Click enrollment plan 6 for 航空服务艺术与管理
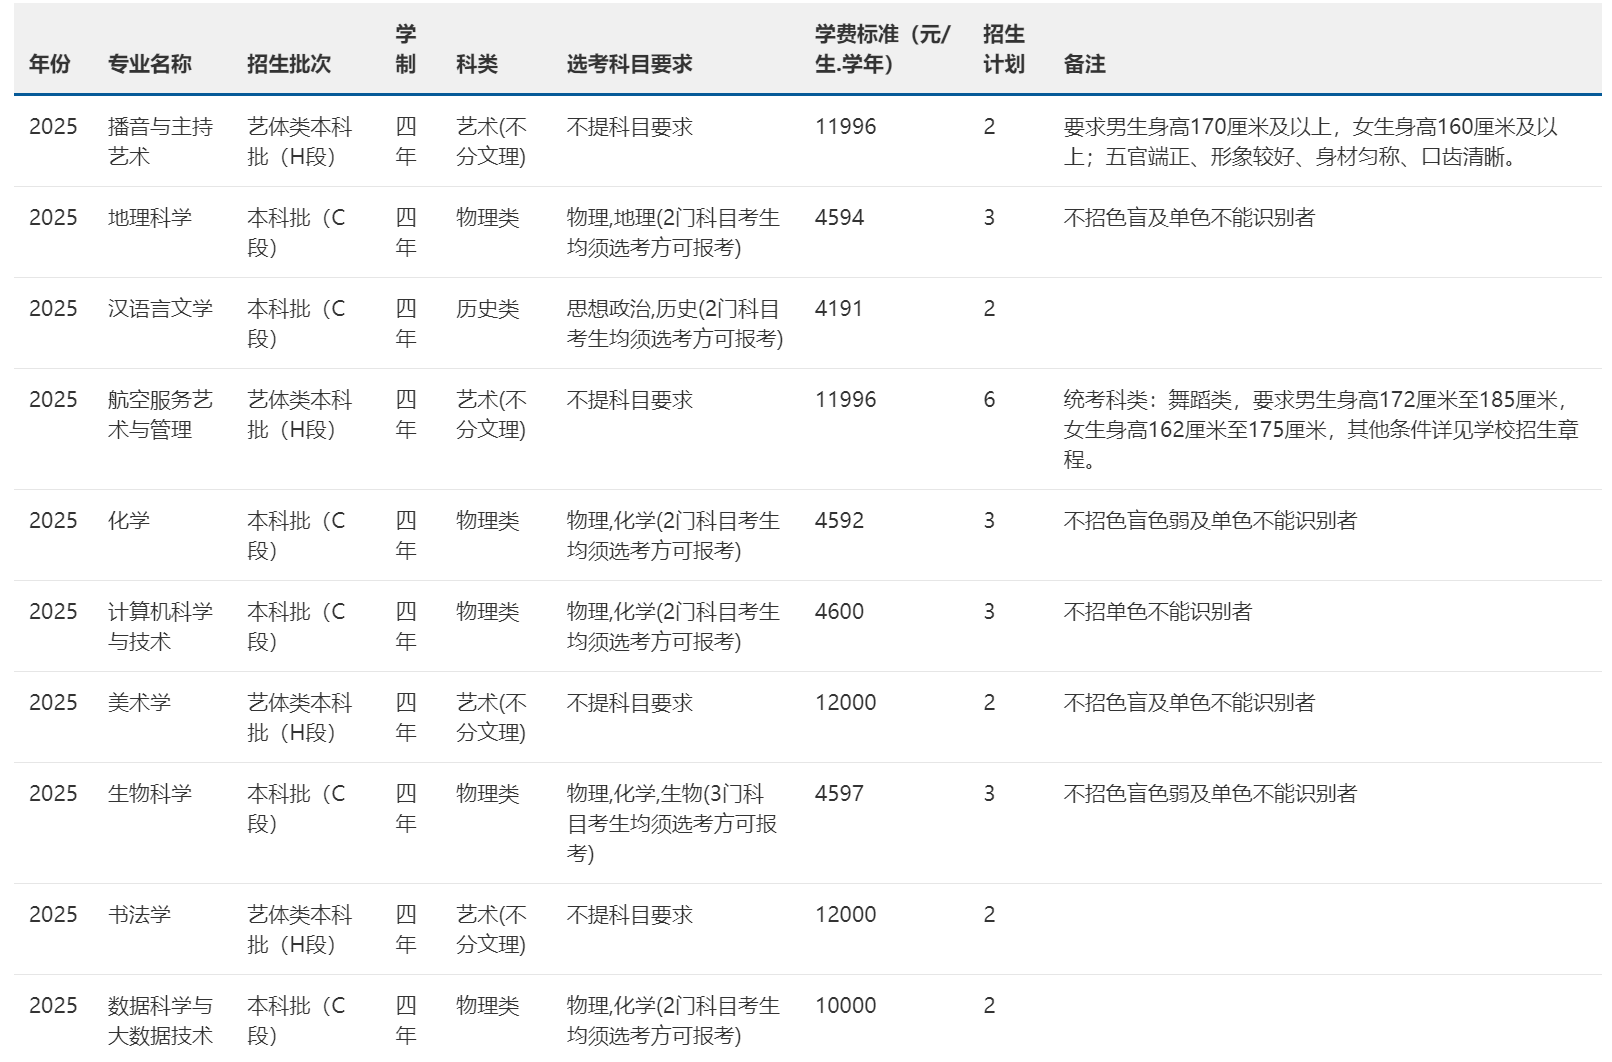 pos(989,400)
